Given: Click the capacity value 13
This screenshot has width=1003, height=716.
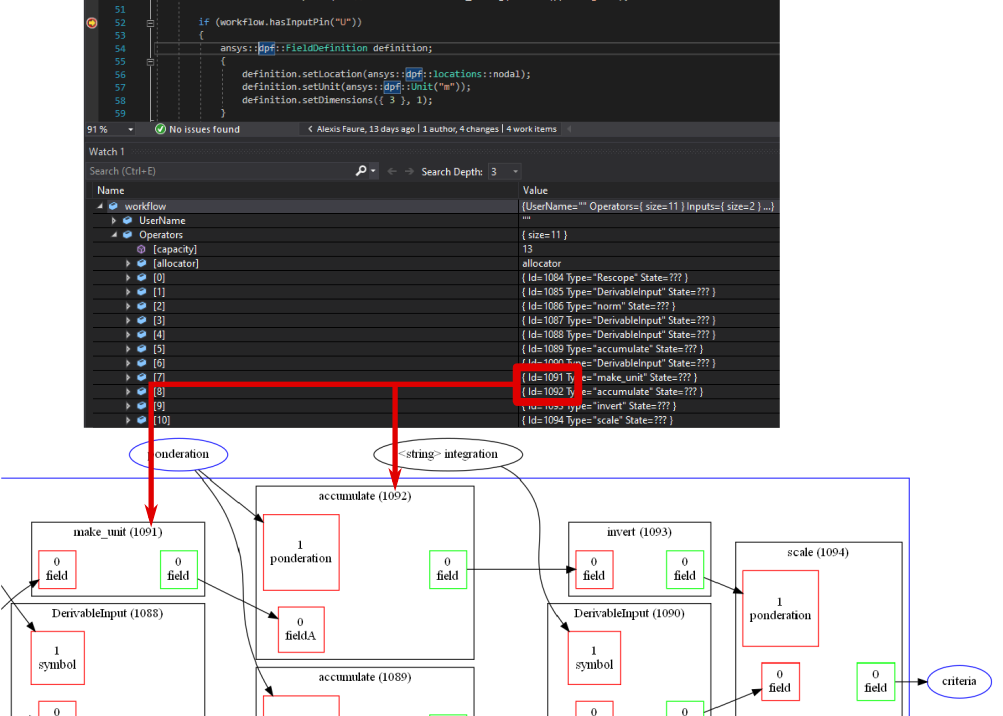Looking at the screenshot, I should [x=527, y=250].
